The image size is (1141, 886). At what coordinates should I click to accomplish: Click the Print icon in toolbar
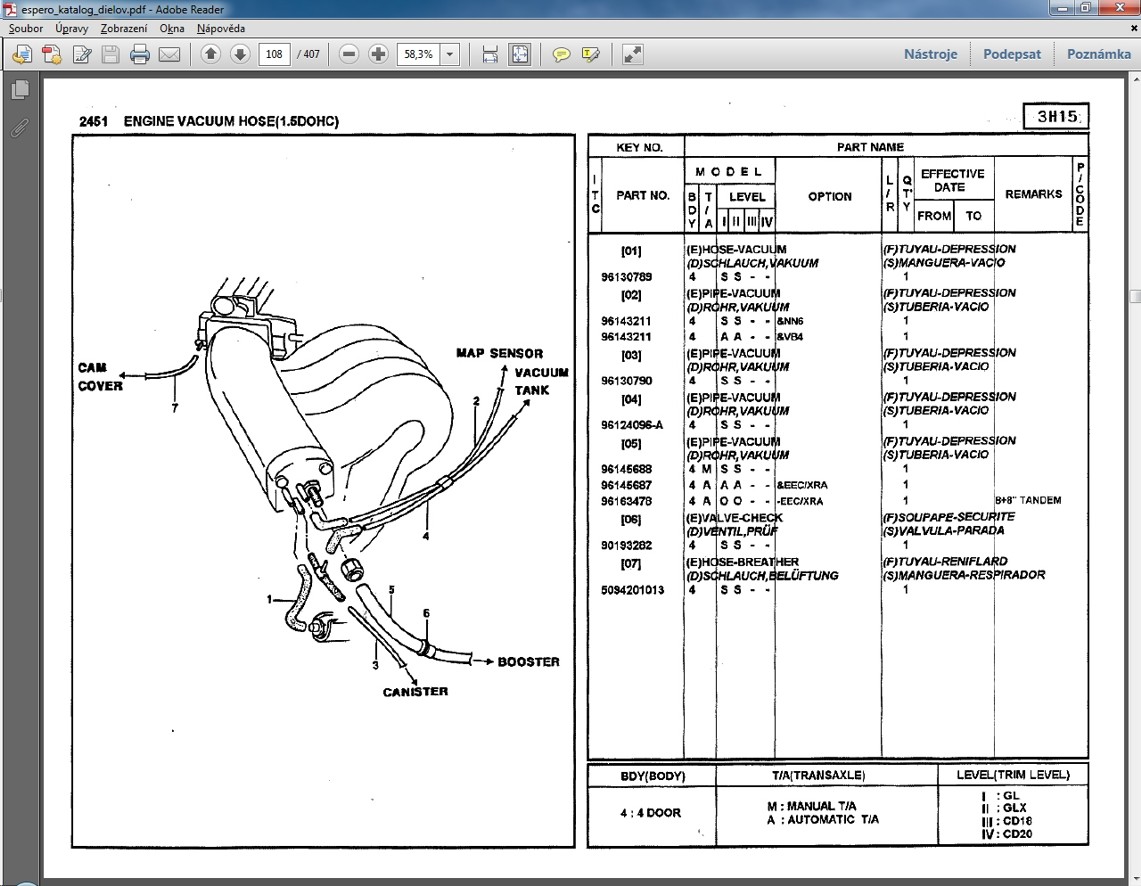coord(140,55)
